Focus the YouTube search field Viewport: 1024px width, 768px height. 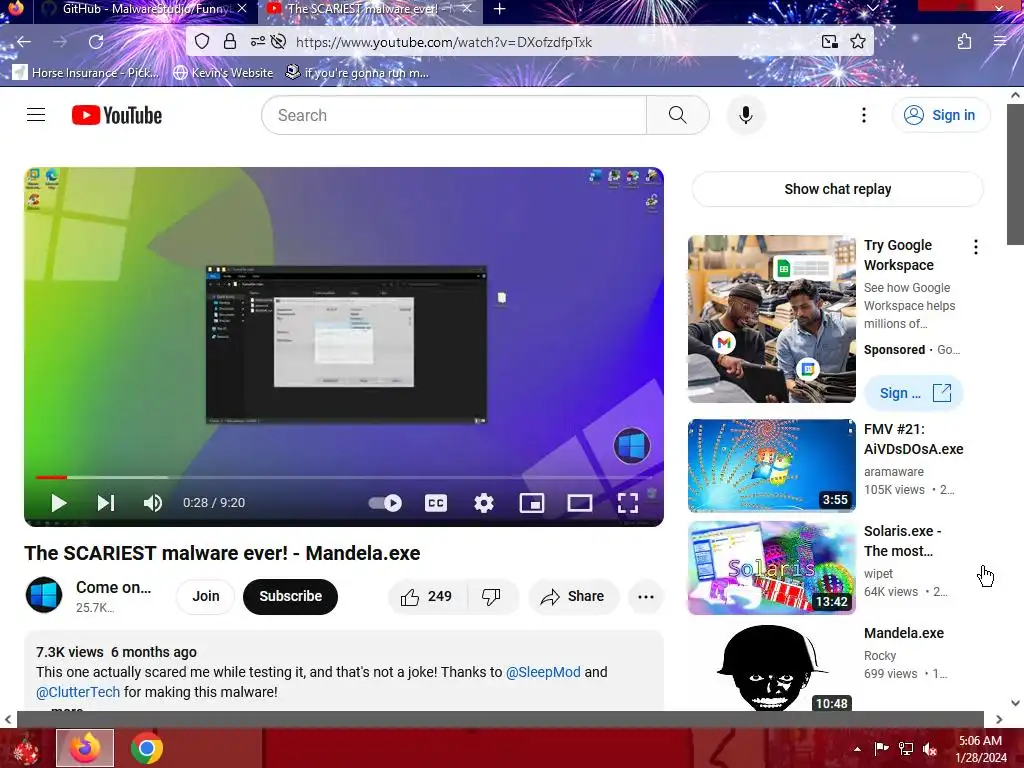click(455, 115)
